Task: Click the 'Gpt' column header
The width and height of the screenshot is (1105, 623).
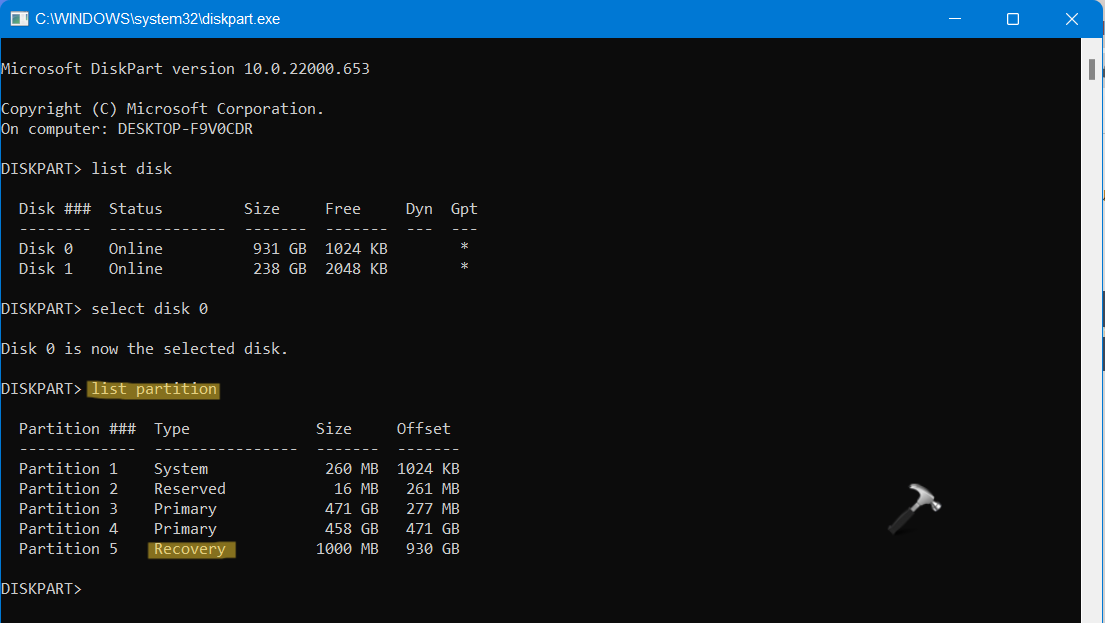Action: pos(464,209)
